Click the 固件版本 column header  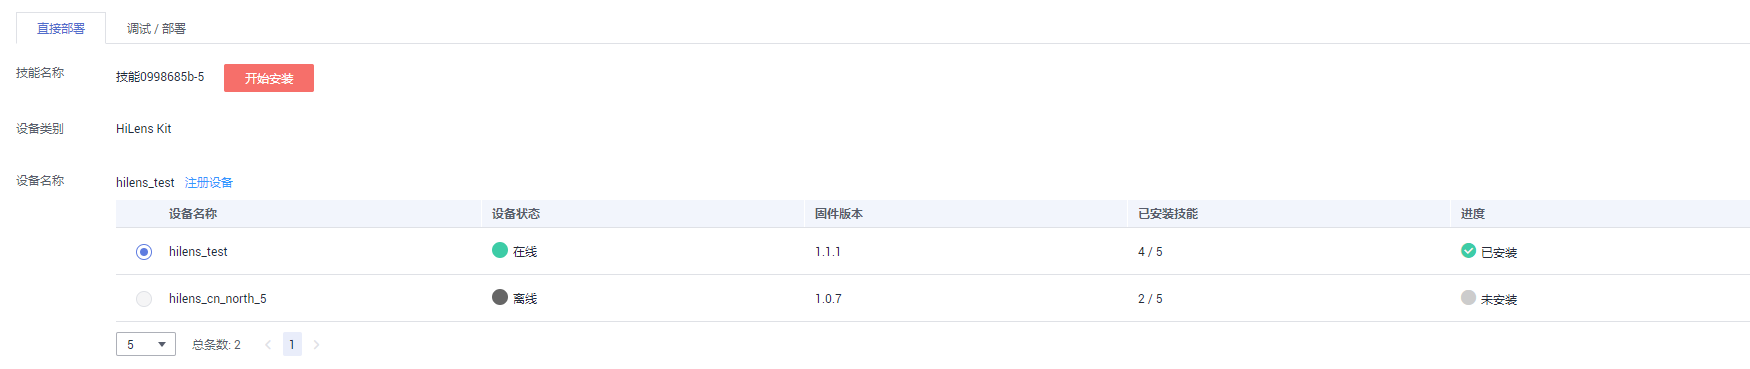click(x=839, y=214)
